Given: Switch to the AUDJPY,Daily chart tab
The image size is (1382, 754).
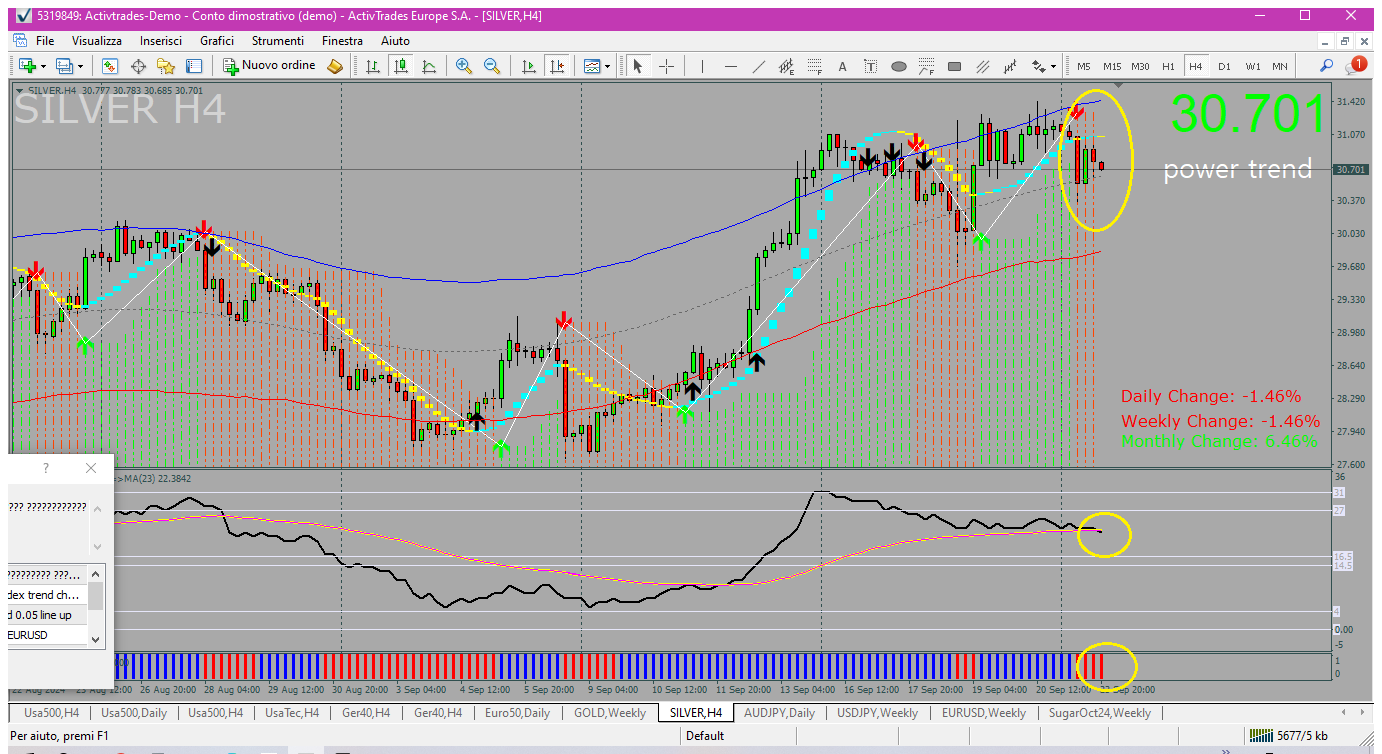Looking at the screenshot, I should pos(779,713).
